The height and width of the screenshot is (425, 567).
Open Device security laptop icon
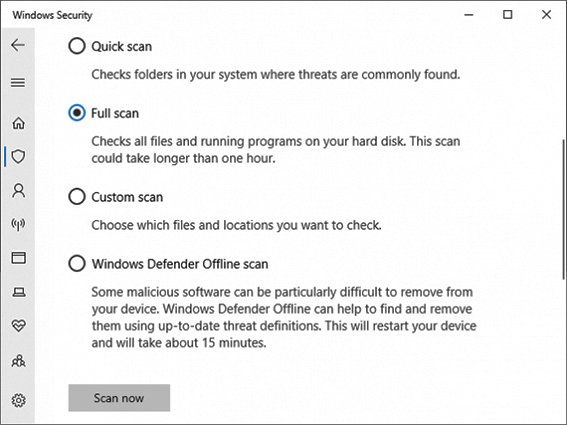tap(18, 292)
